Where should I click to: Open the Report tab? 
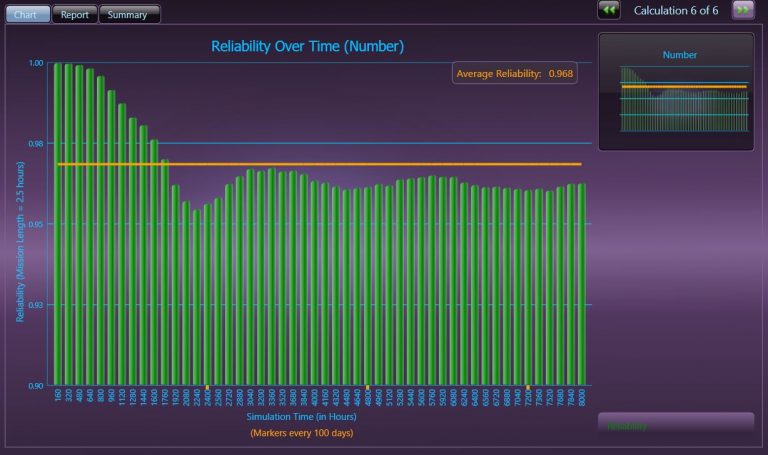[74, 14]
